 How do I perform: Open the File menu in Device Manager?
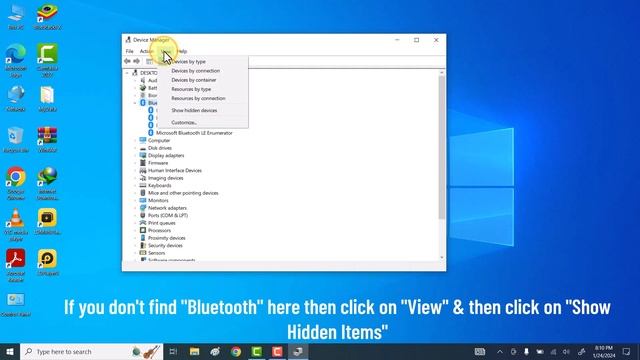[x=129, y=51]
